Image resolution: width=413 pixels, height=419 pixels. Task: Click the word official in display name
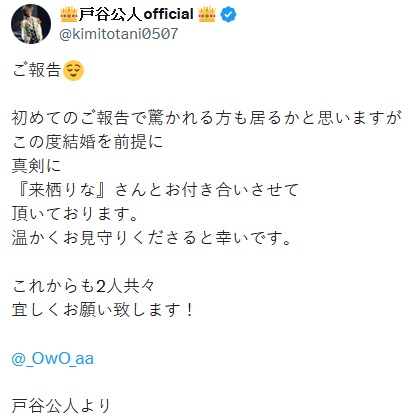pos(169,14)
